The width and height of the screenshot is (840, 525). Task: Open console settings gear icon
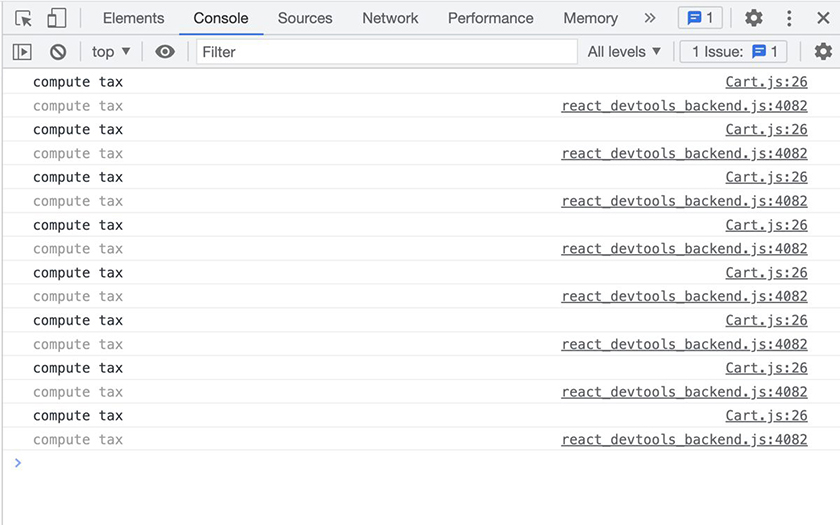pyautogui.click(x=822, y=52)
